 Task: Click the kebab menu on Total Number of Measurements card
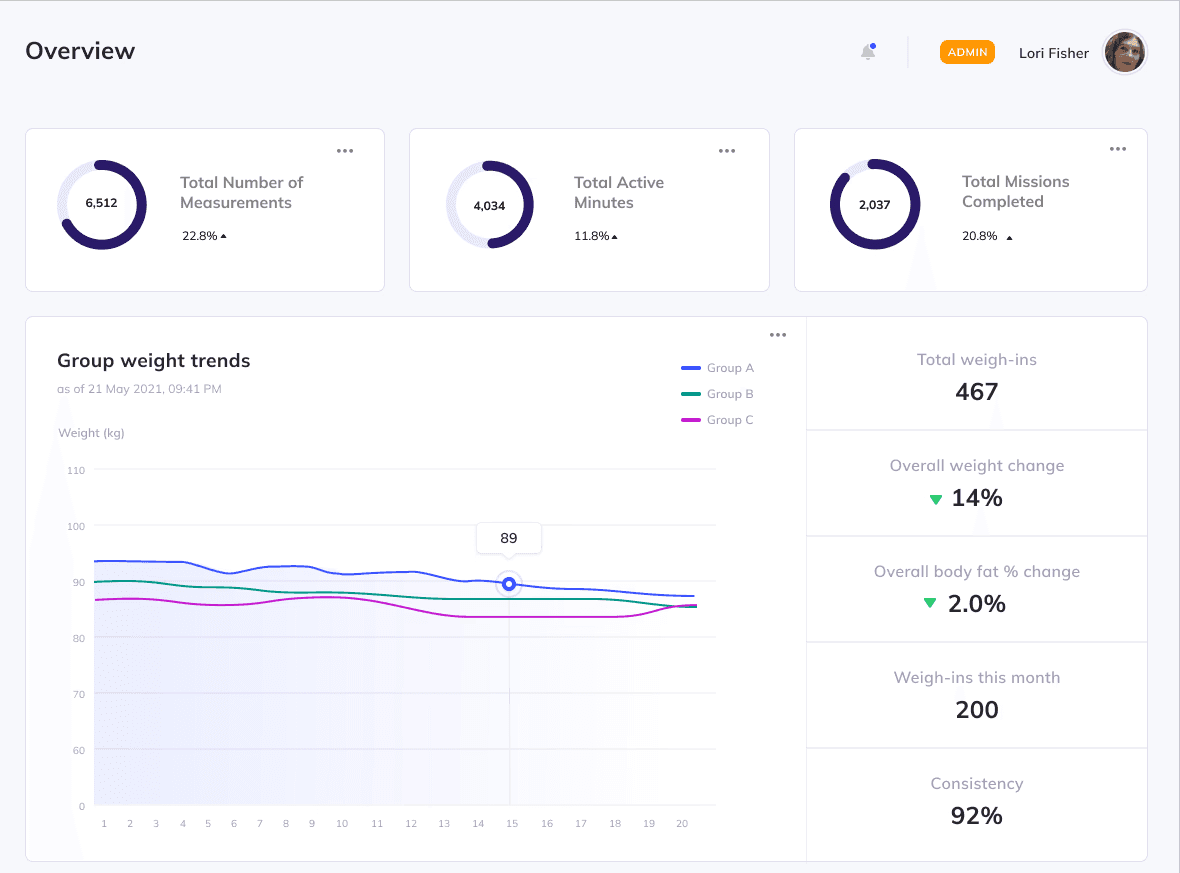tap(345, 150)
